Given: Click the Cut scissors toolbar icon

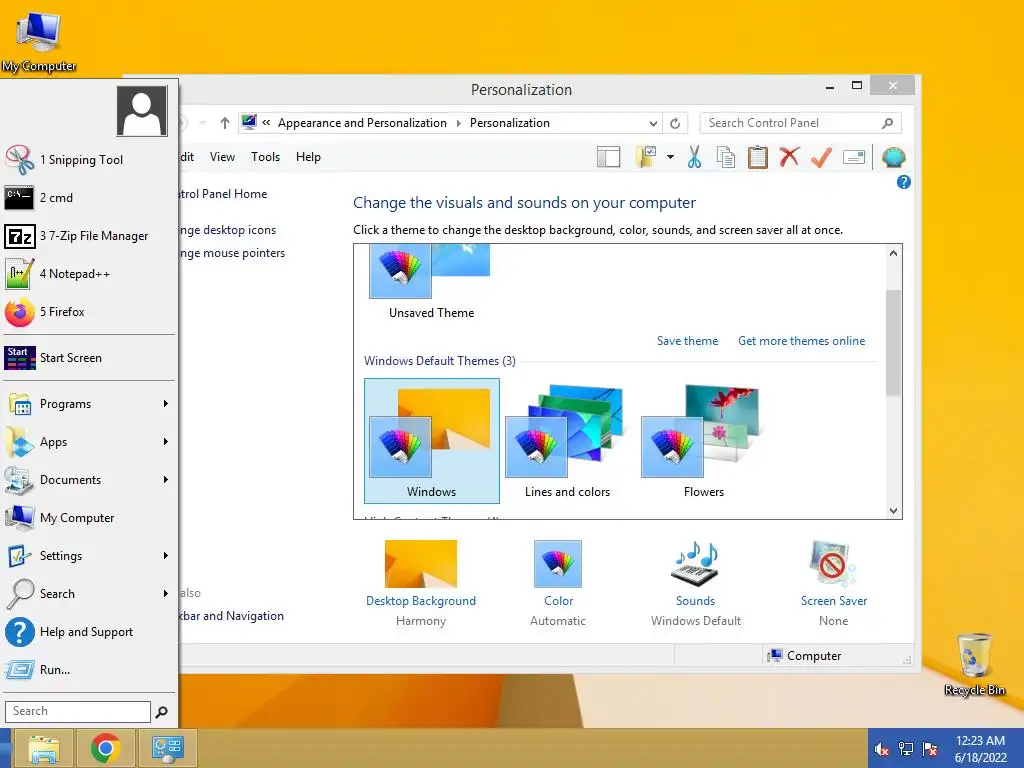Looking at the screenshot, I should tap(694, 157).
